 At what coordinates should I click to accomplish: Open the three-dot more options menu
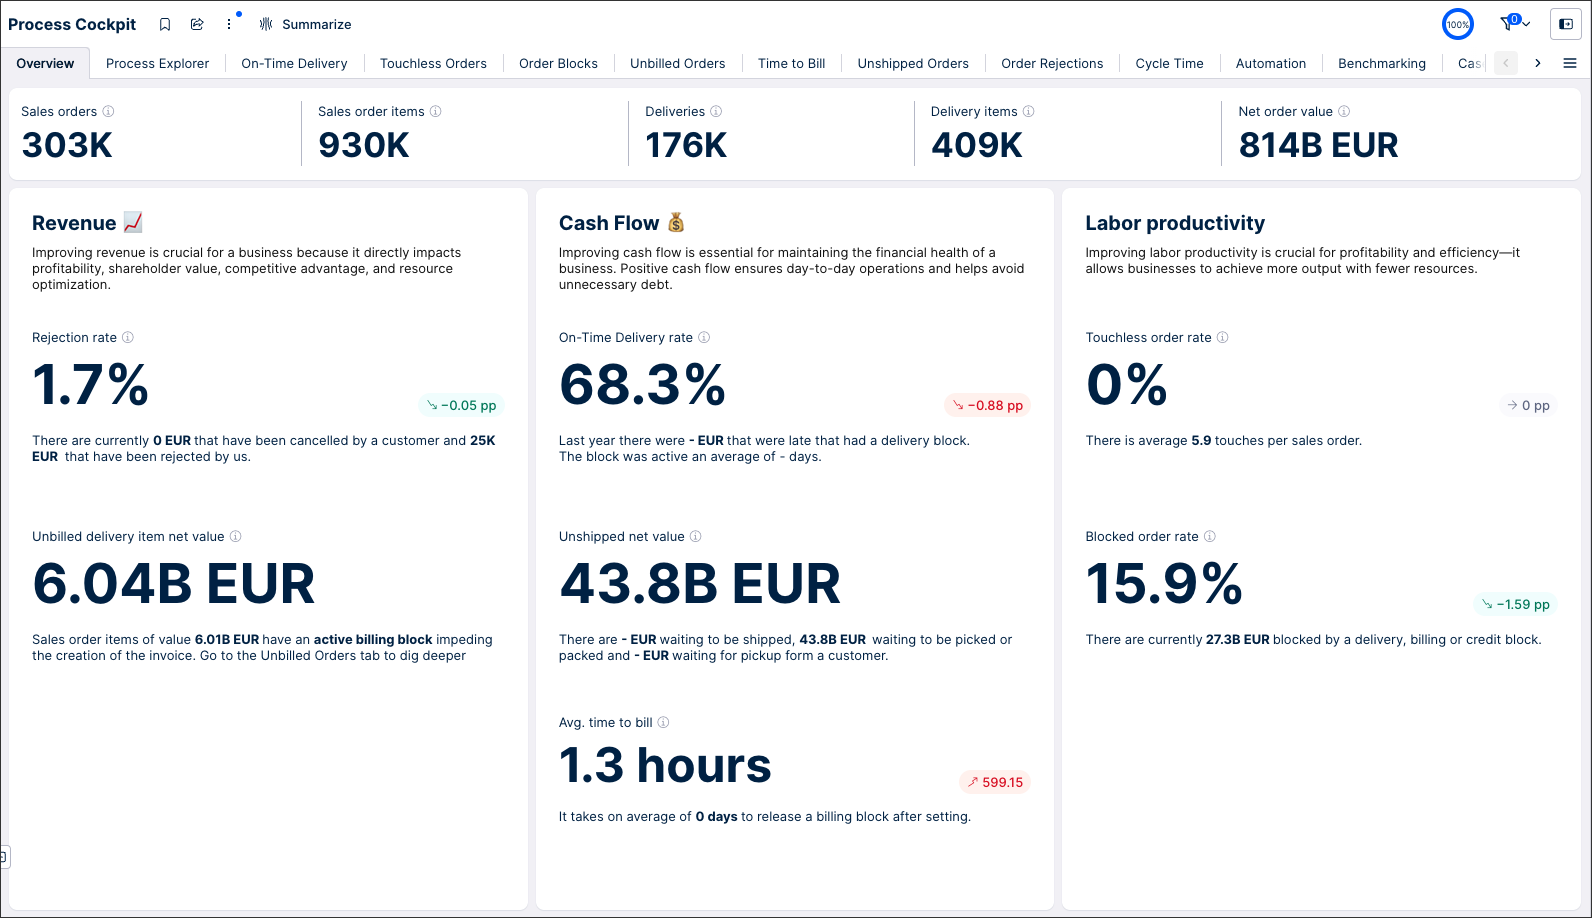point(229,24)
